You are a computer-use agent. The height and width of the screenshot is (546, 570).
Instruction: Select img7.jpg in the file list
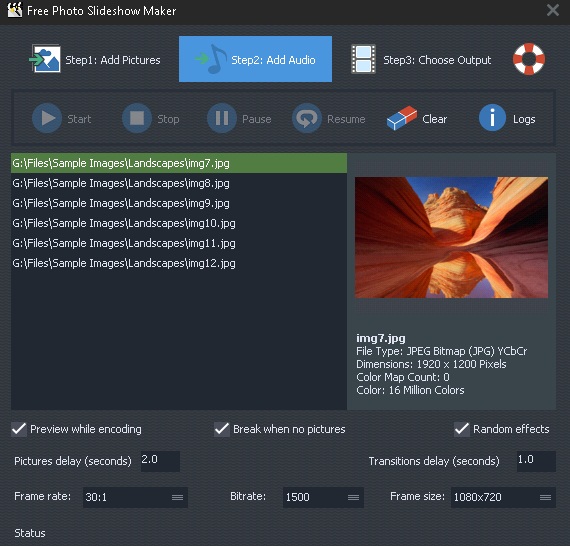point(179,163)
